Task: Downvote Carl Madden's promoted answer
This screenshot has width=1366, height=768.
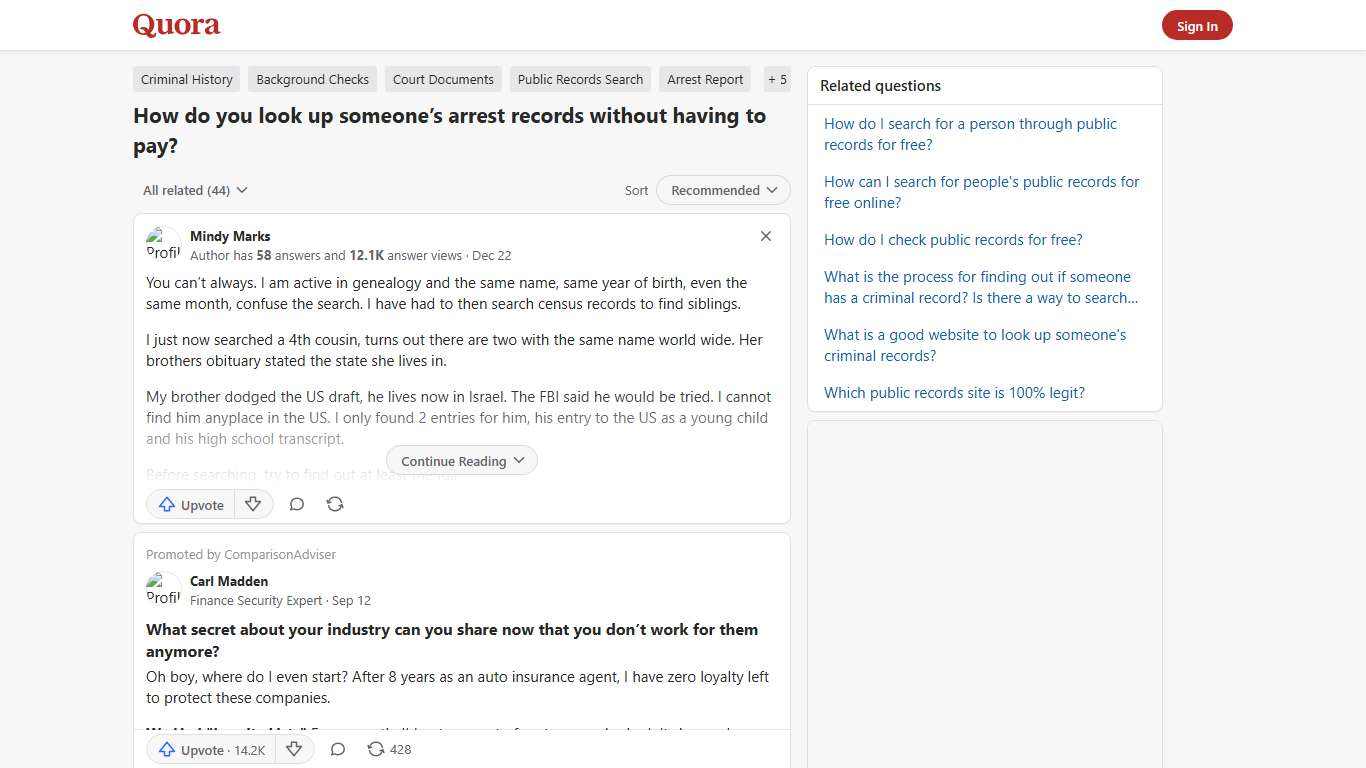Action: tap(294, 749)
